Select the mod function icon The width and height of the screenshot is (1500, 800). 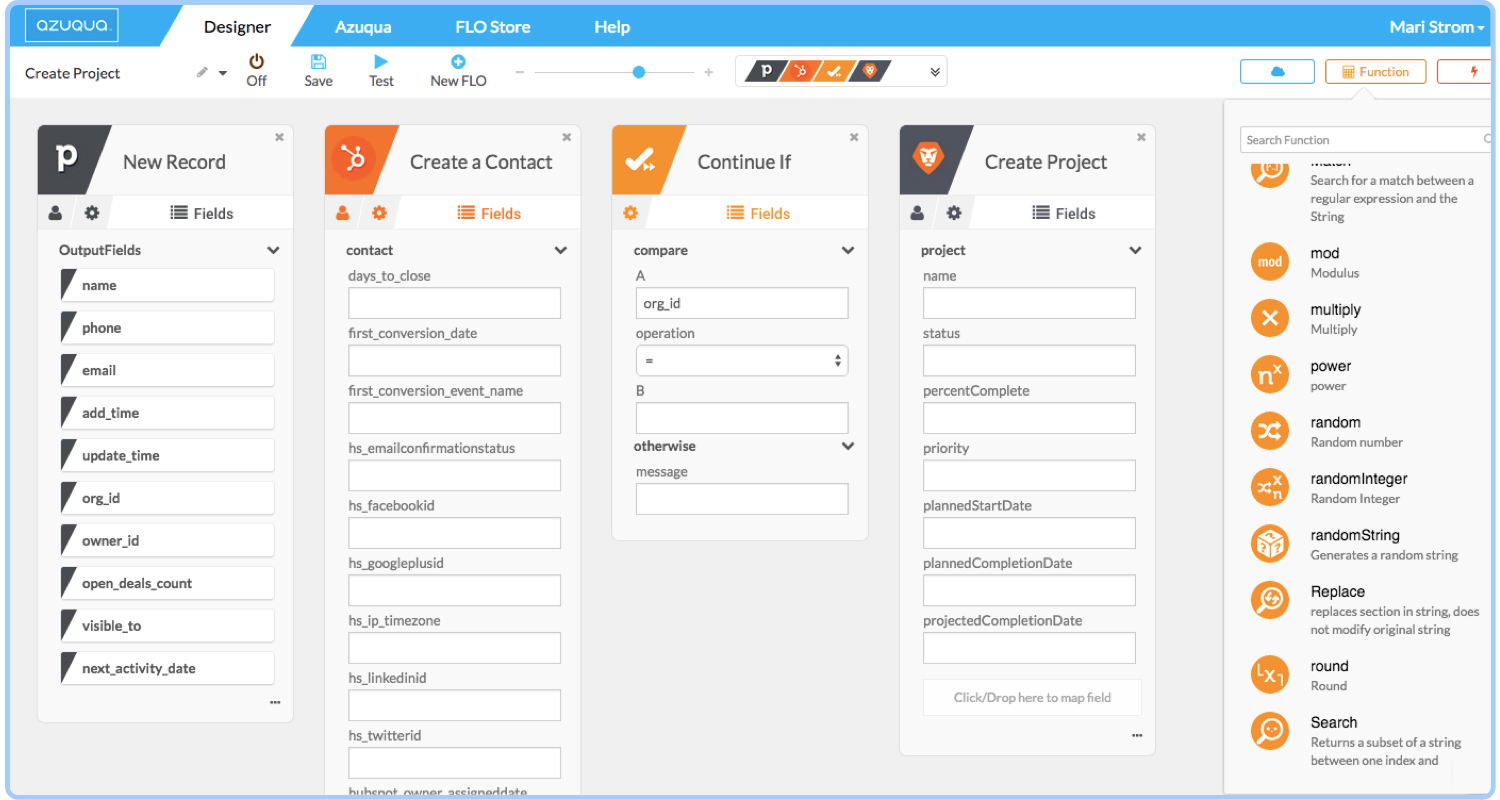1270,262
